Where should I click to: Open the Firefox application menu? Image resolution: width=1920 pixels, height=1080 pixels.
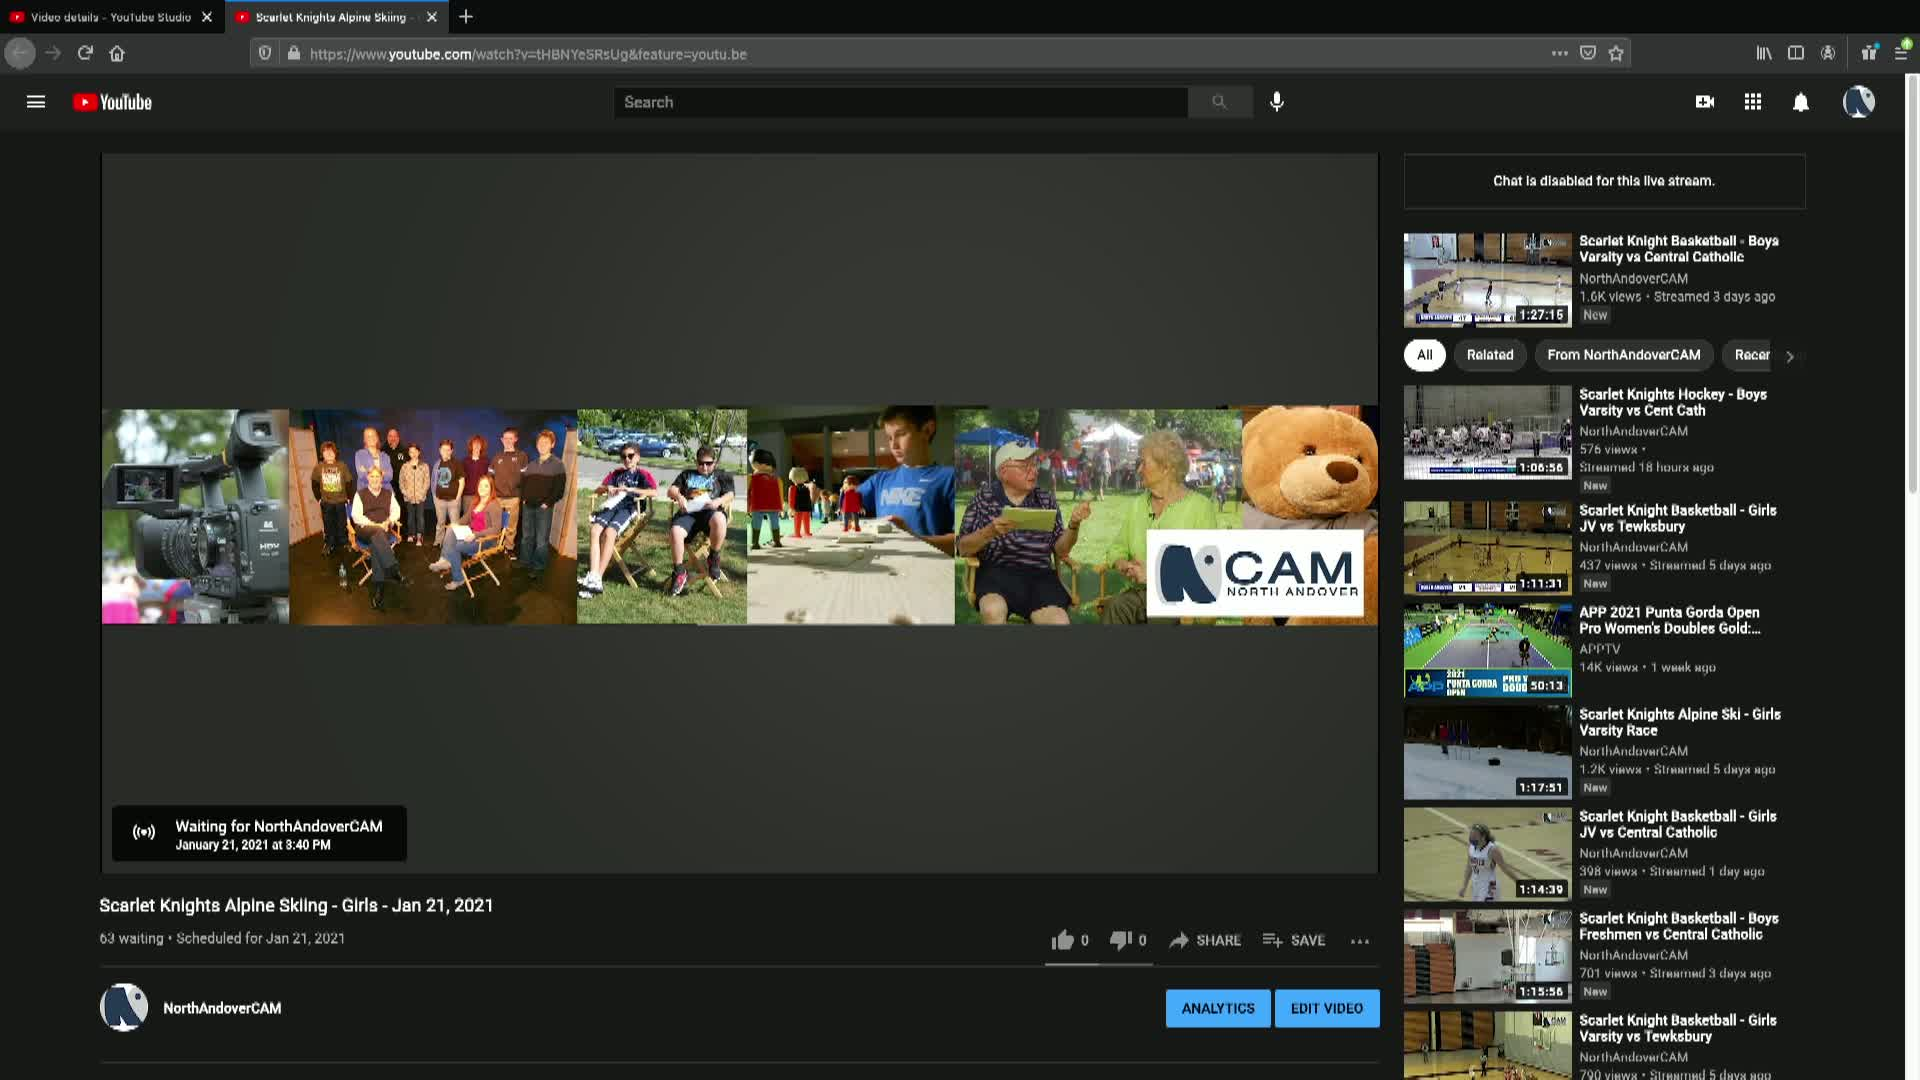[1901, 53]
